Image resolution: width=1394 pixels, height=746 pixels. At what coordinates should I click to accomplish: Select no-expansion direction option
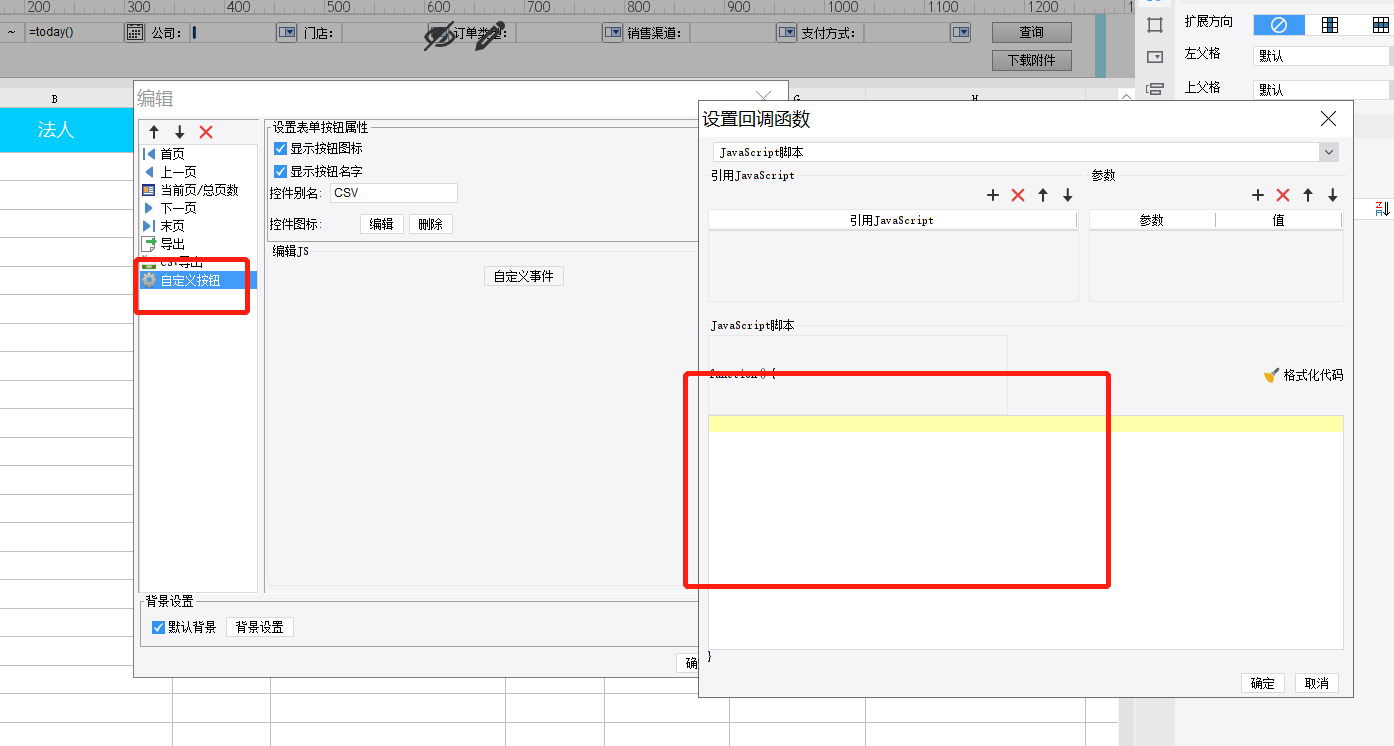pyautogui.click(x=1278, y=25)
